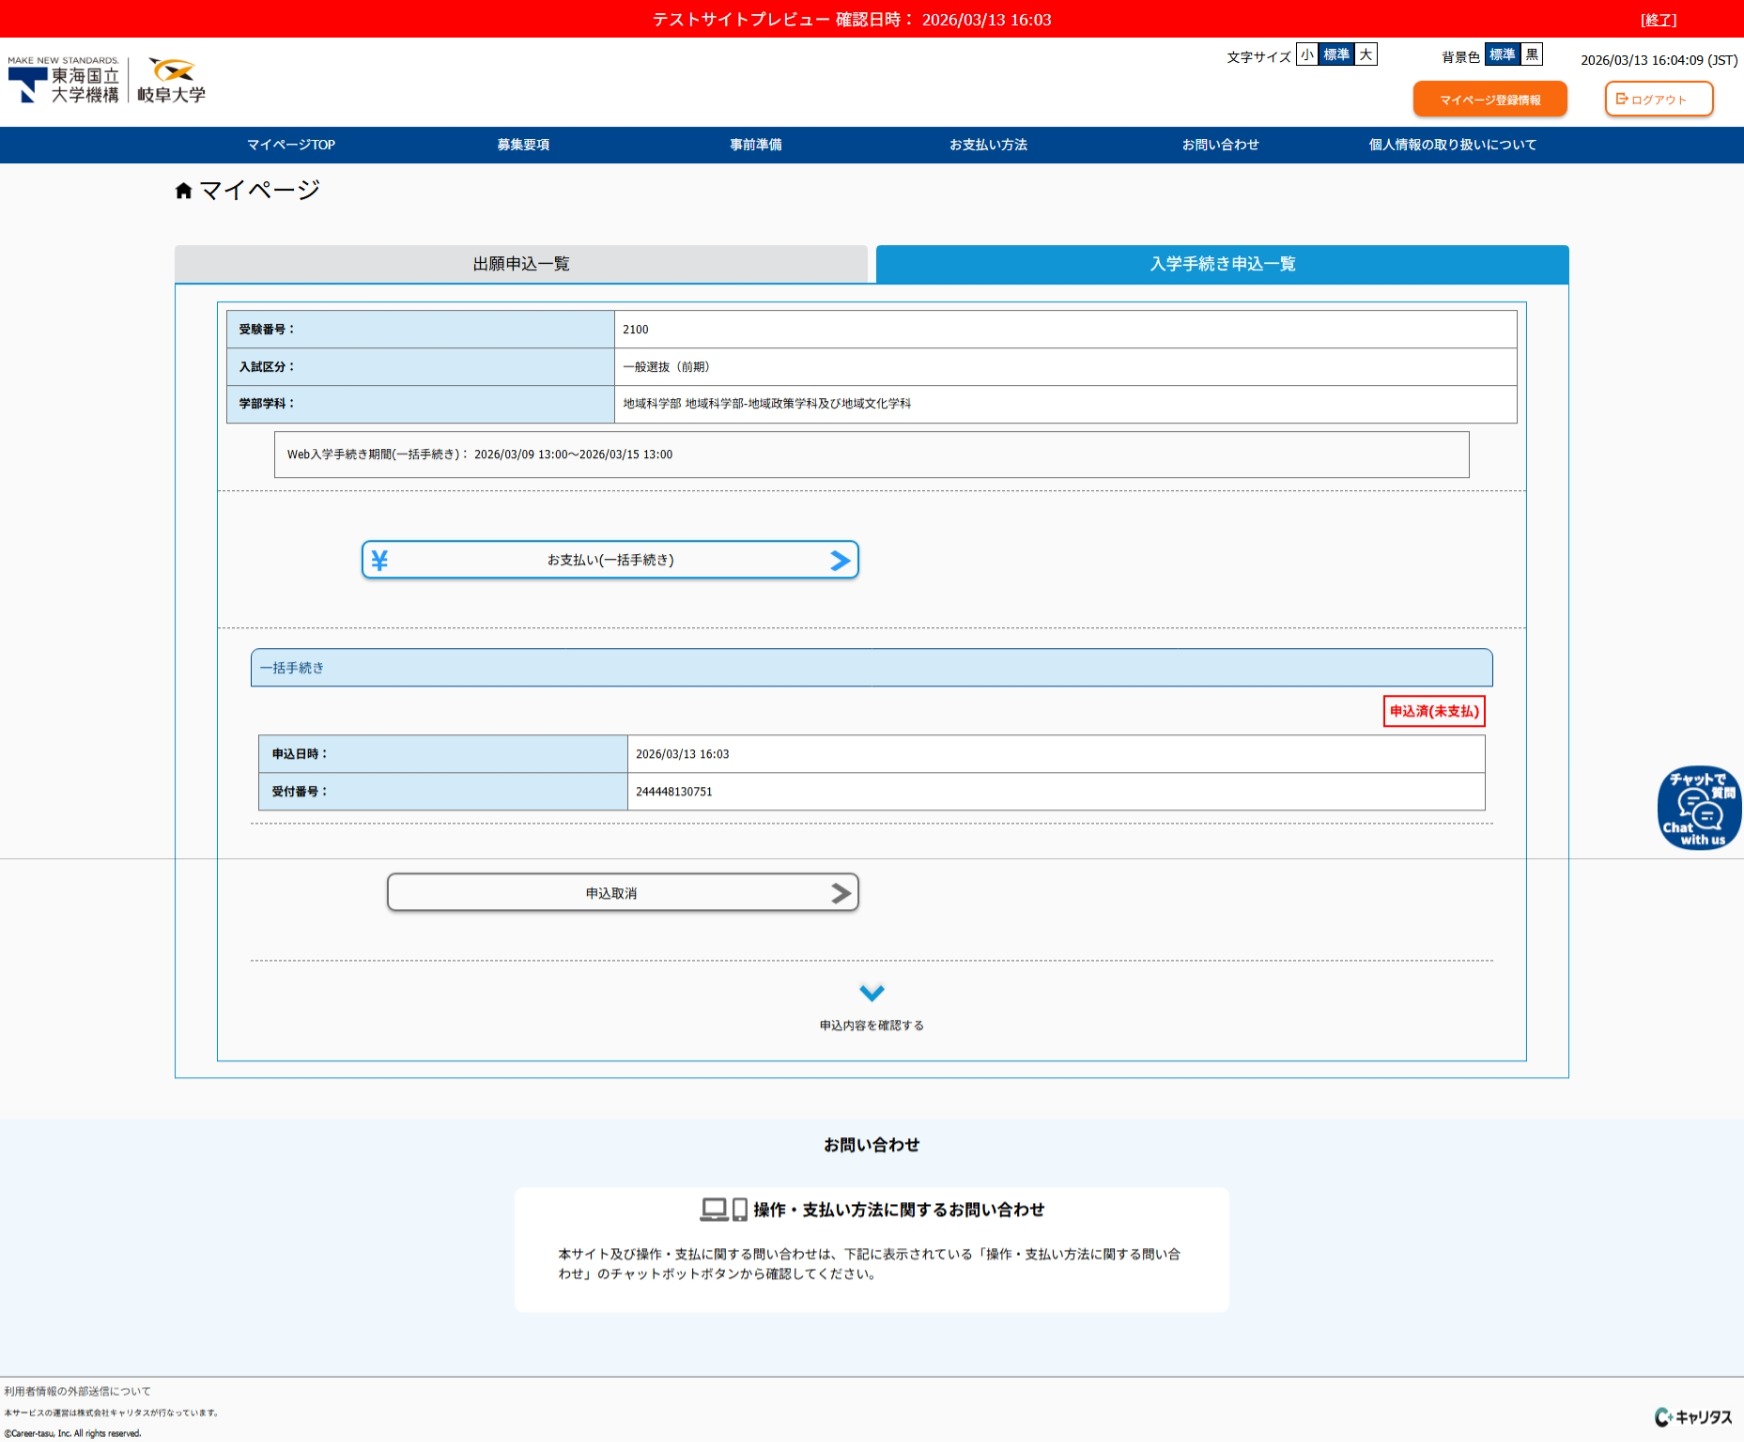Image resolution: width=1744 pixels, height=1442 pixels.
Task: Click receipt number 244448130751
Action: [x=674, y=791]
